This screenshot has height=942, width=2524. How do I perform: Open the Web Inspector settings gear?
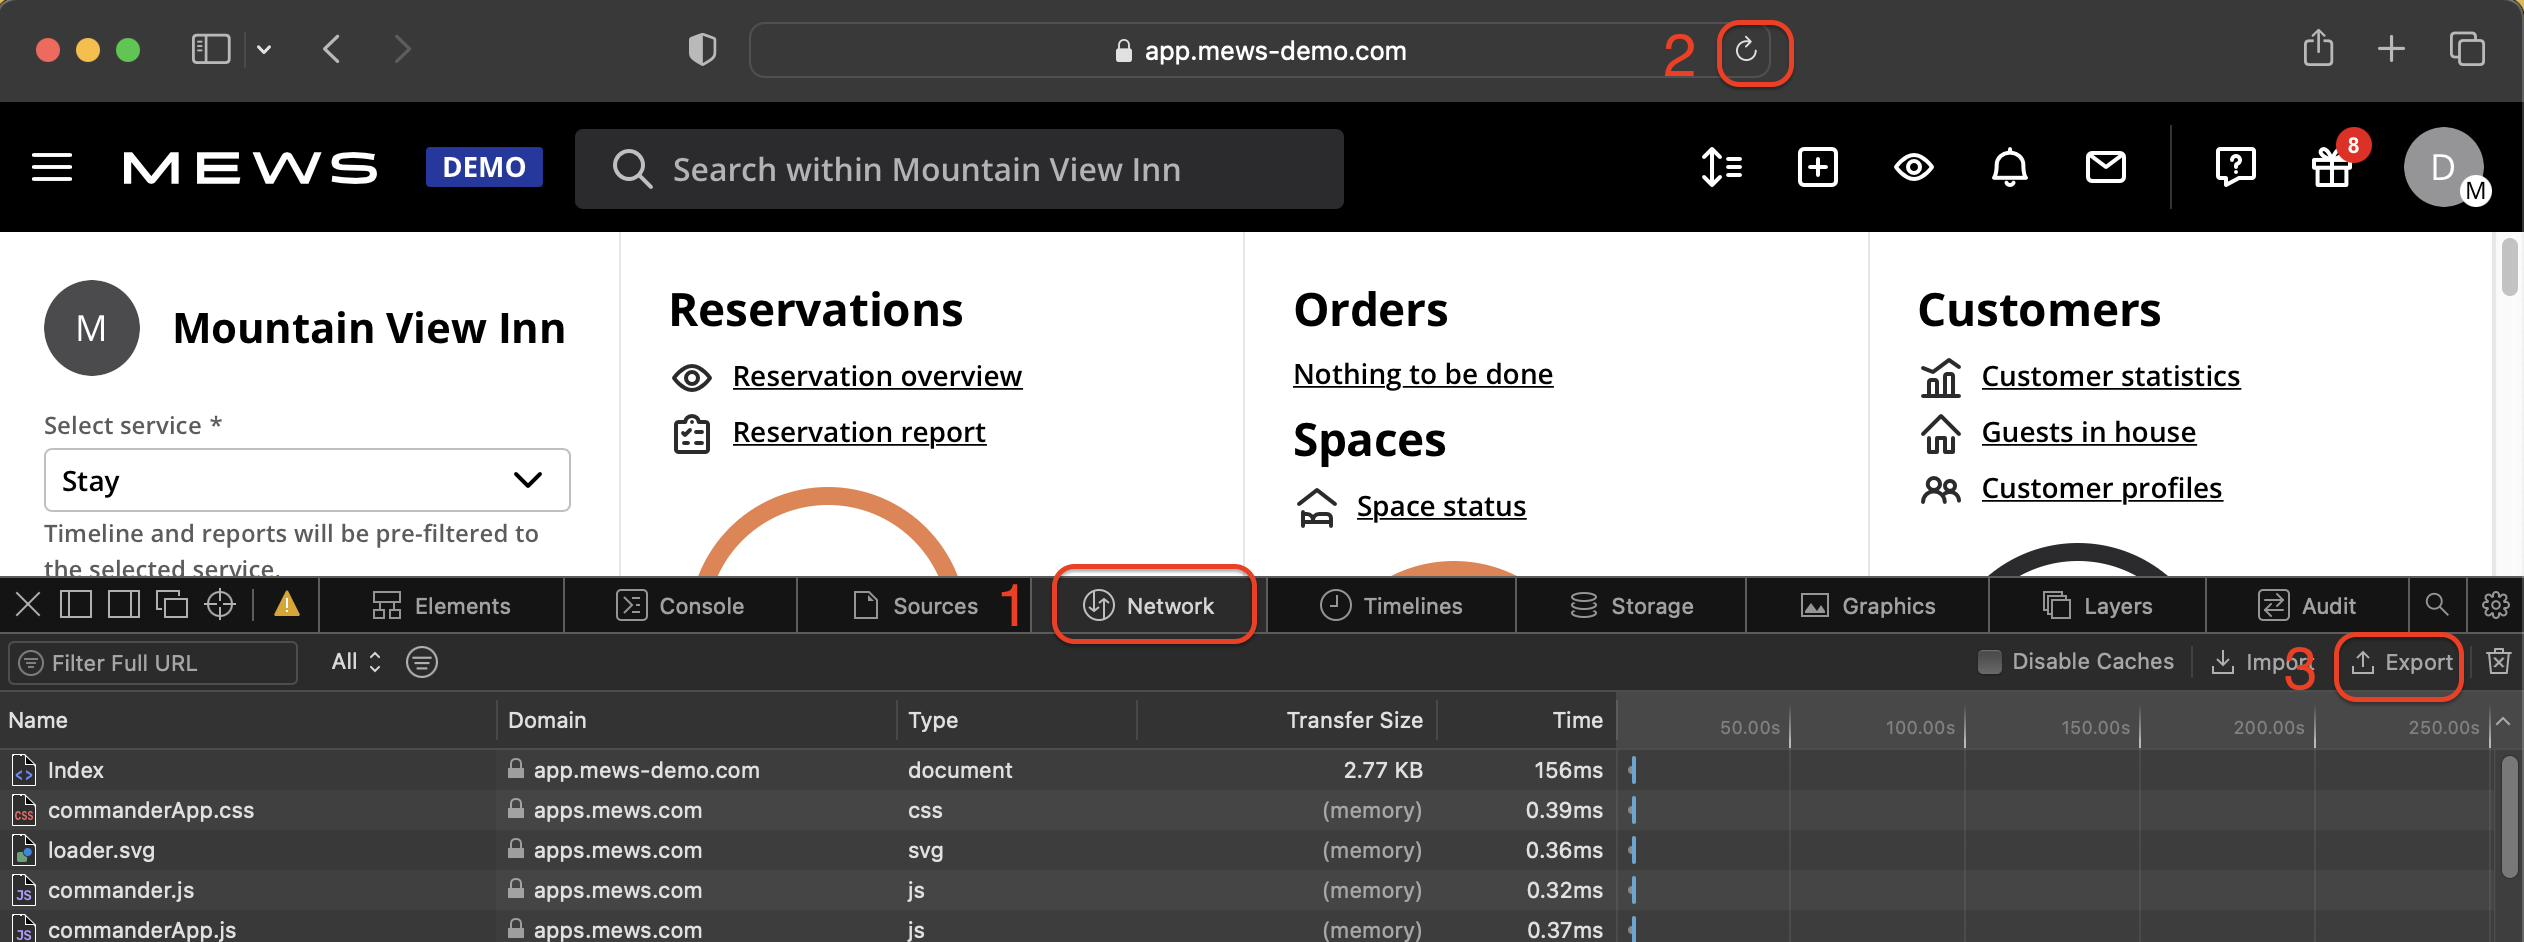pos(2496,604)
